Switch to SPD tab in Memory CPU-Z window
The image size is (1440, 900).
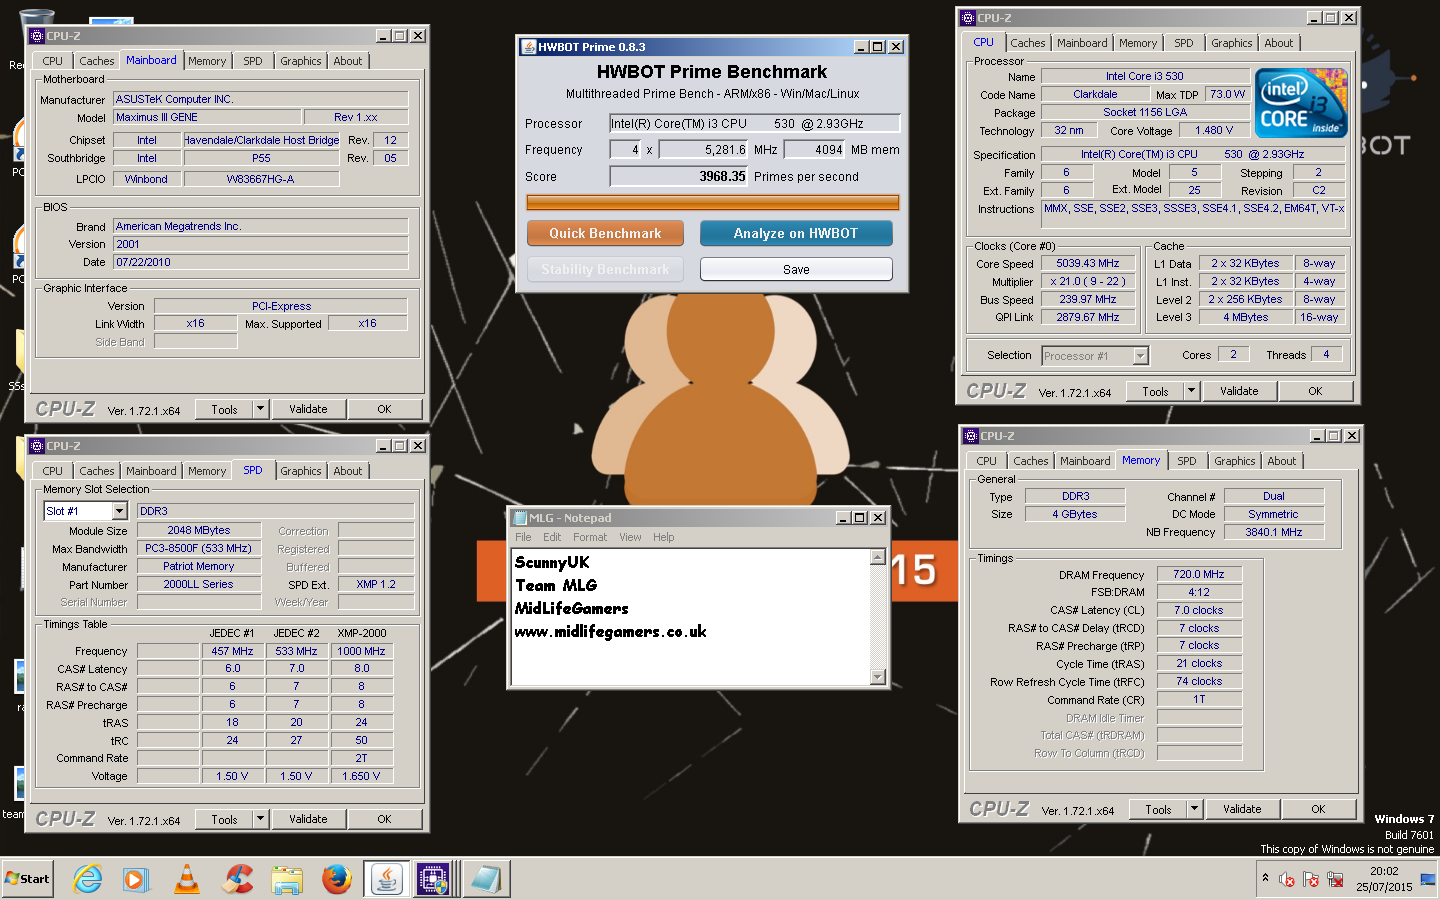[x=1187, y=461]
